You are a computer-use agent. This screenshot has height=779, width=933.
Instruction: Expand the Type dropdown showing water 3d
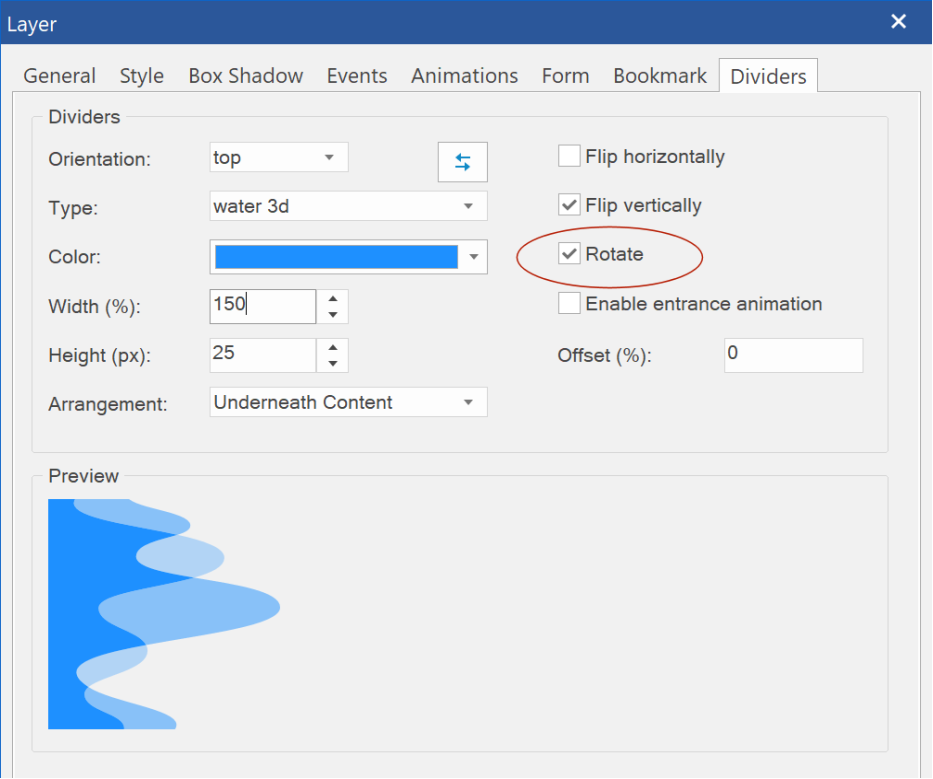[x=349, y=206]
